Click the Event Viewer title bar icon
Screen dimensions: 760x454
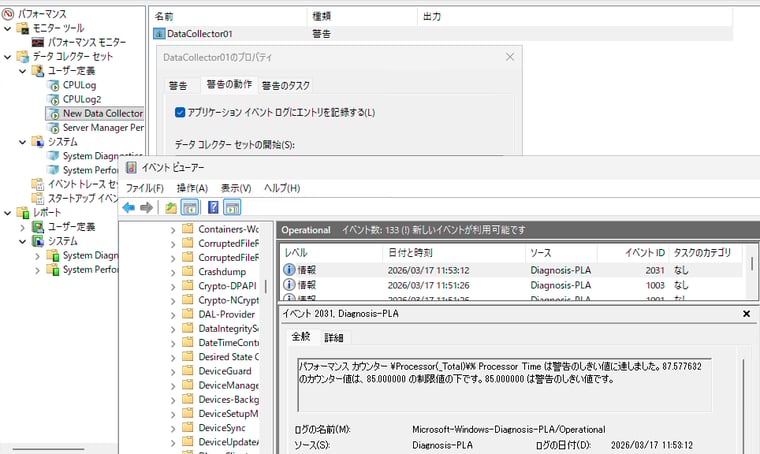[x=131, y=168]
